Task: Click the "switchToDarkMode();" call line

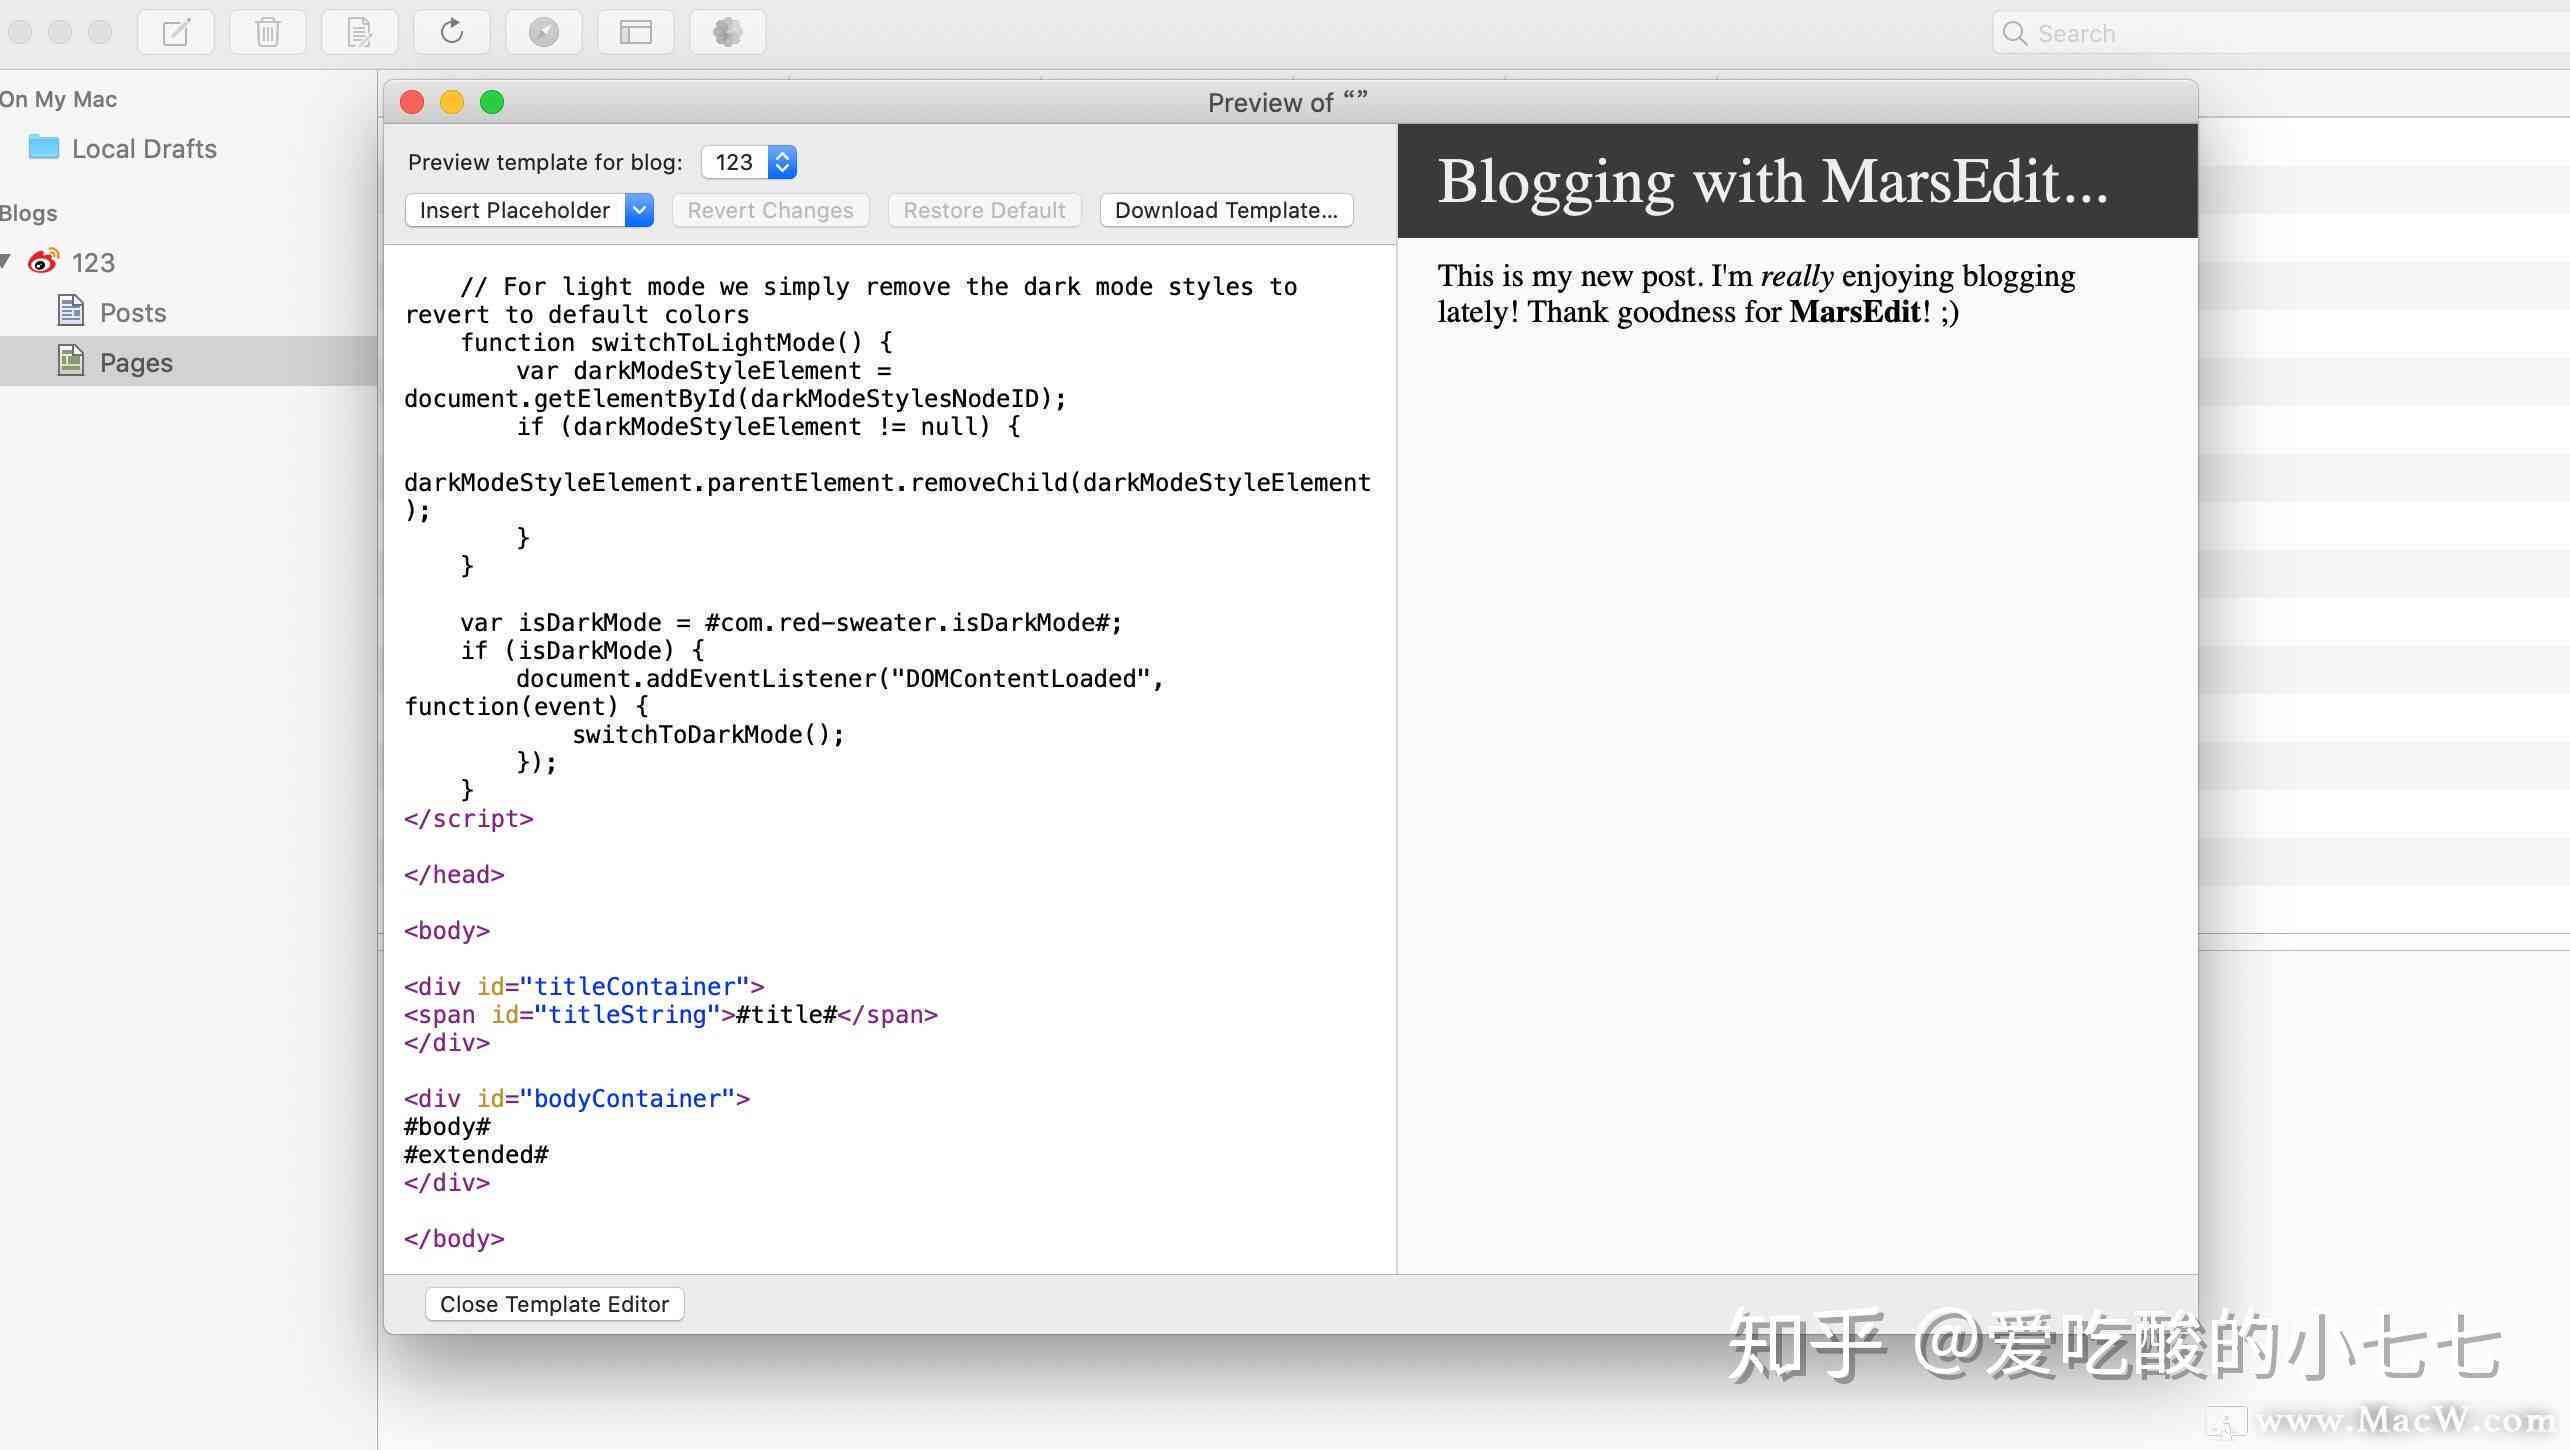Action: 708,735
